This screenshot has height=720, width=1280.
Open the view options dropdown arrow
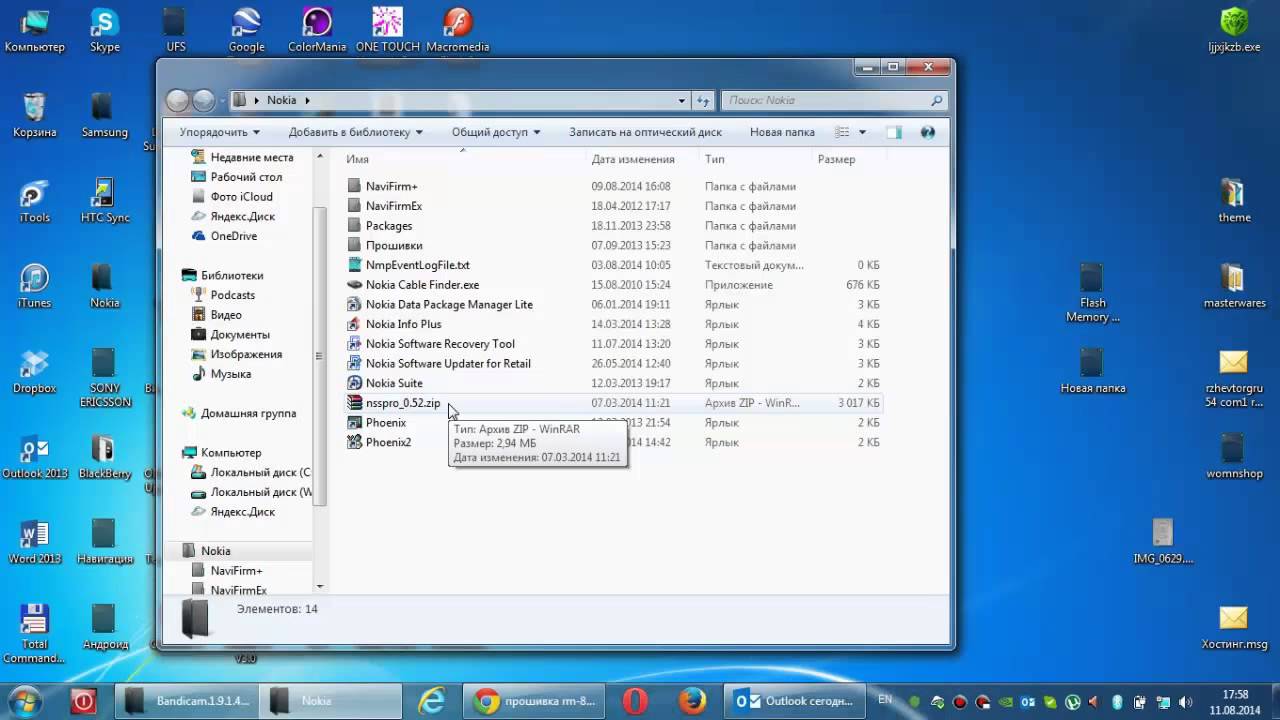point(862,132)
